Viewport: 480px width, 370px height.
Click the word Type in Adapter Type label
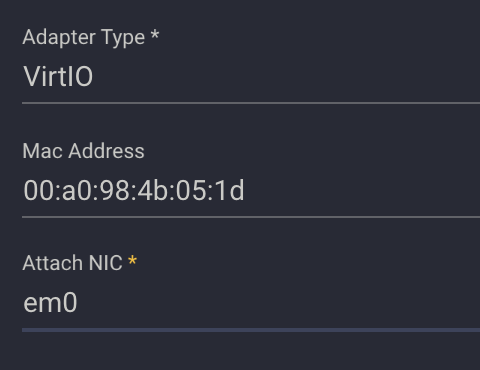point(123,38)
